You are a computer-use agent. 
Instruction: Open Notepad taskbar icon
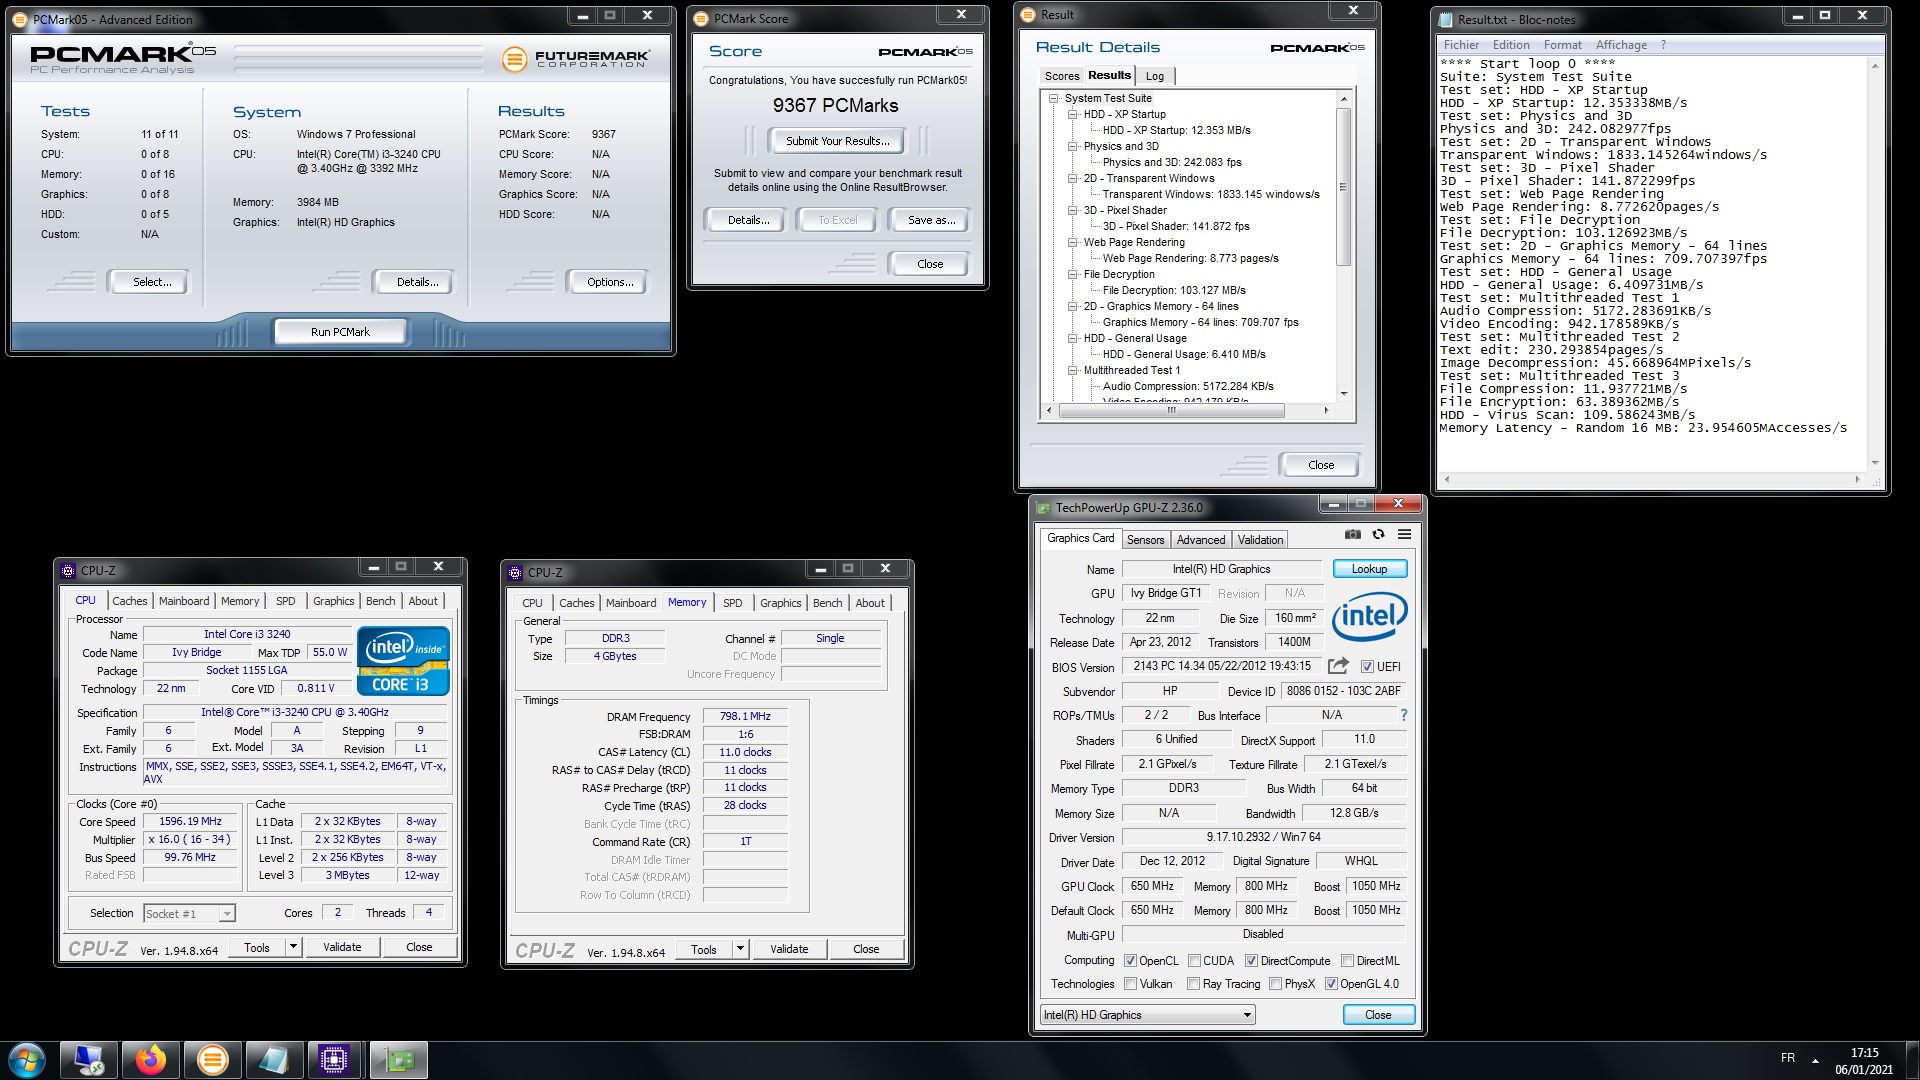point(273,1060)
